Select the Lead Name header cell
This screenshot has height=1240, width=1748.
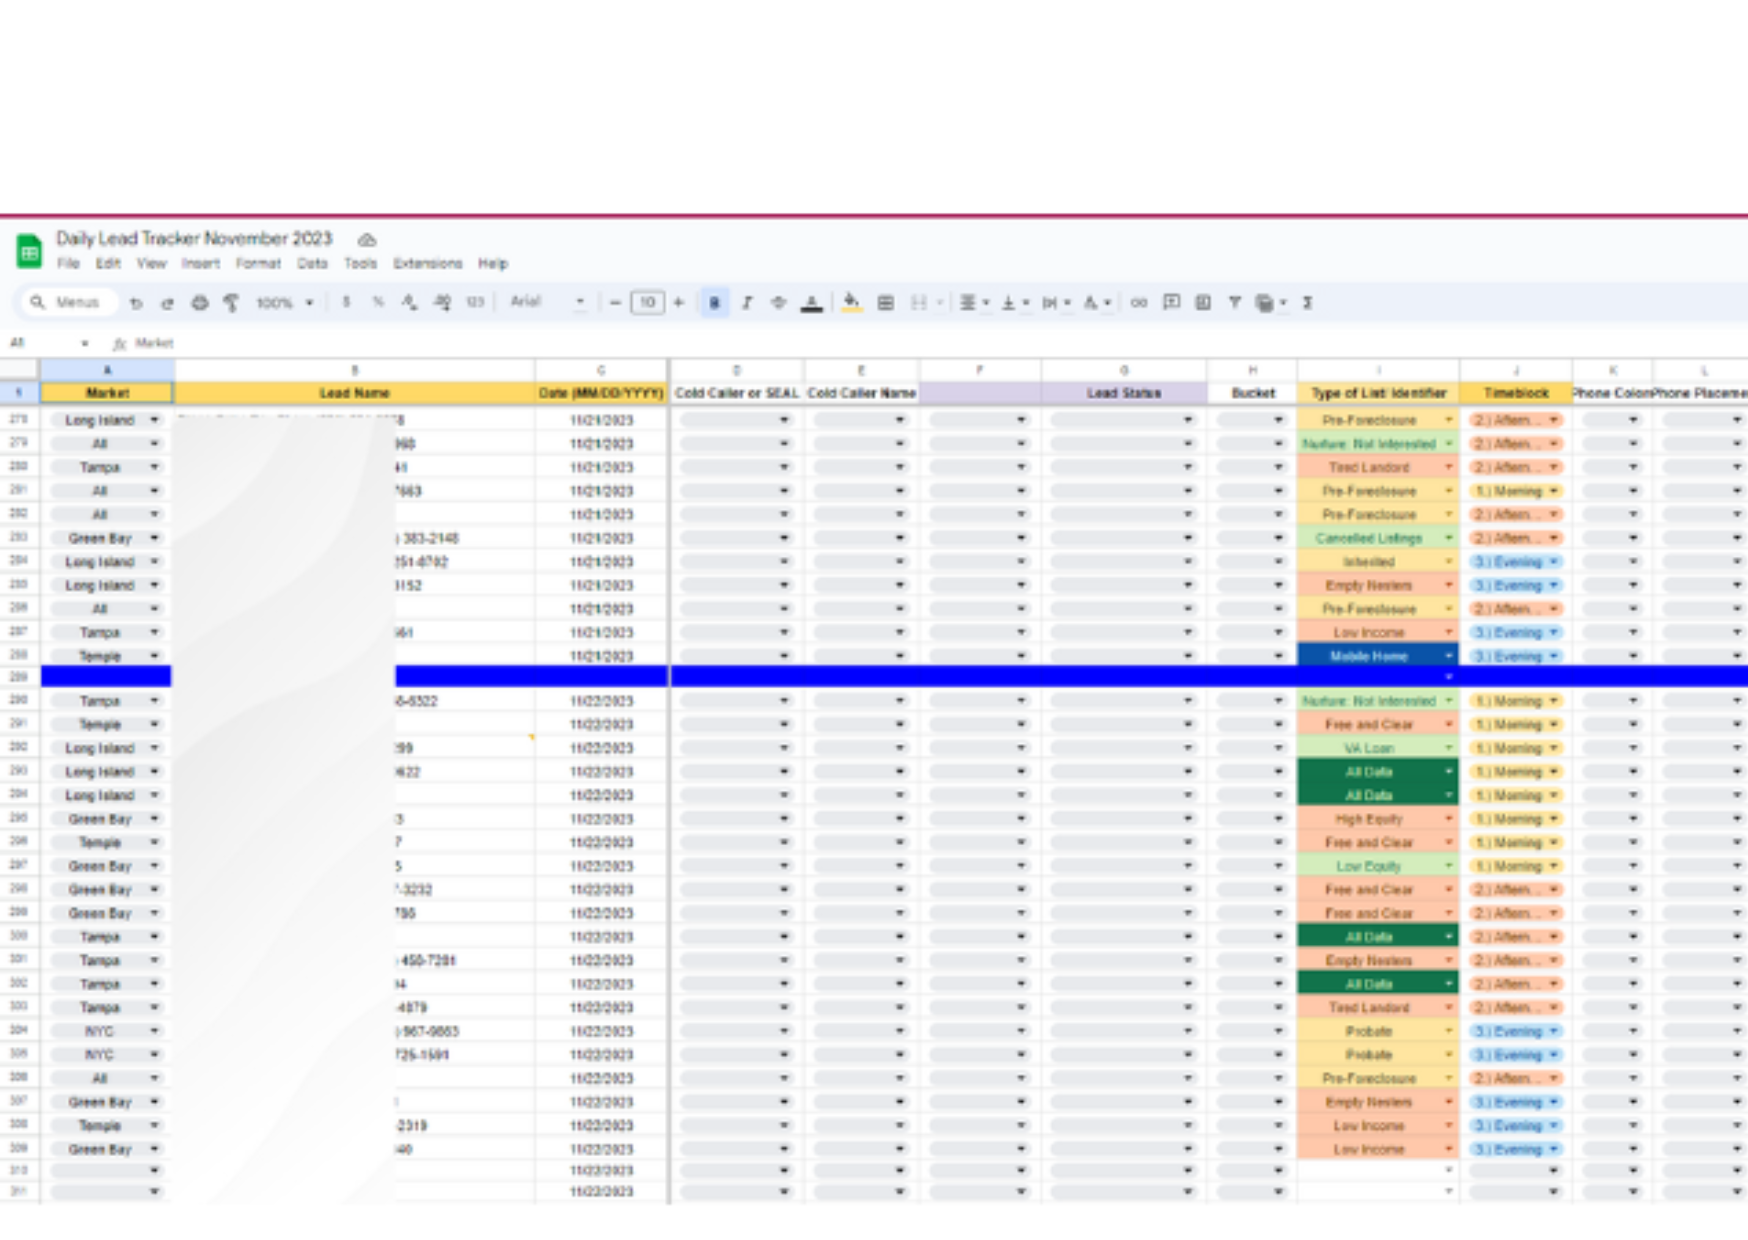tap(354, 393)
